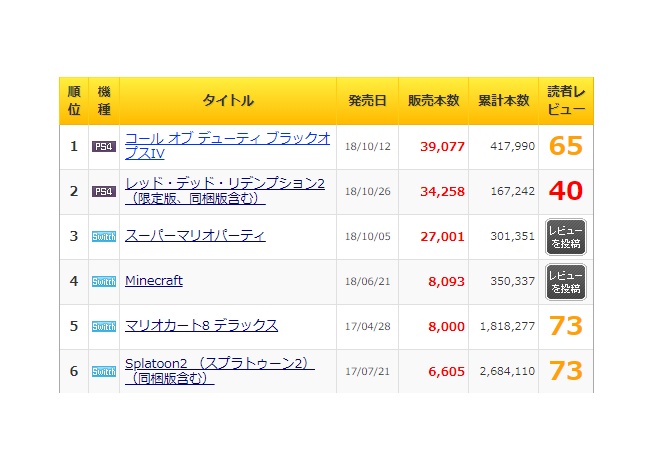Viewport: 650px width, 450px height.
Task: Click the 順位 column header
Action: click(74, 101)
